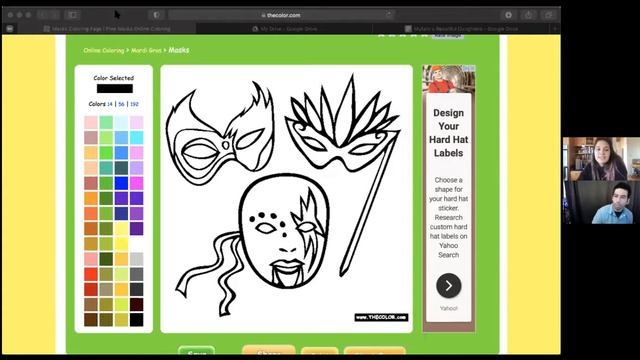640x360 pixels.
Task: Switch to the Masks Coloring Page tab
Action: click(x=107, y=29)
